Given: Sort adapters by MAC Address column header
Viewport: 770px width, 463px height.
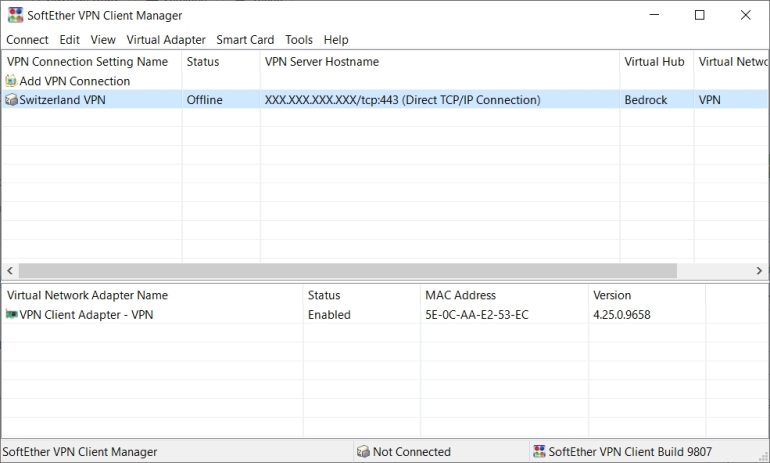Looking at the screenshot, I should (x=460, y=296).
